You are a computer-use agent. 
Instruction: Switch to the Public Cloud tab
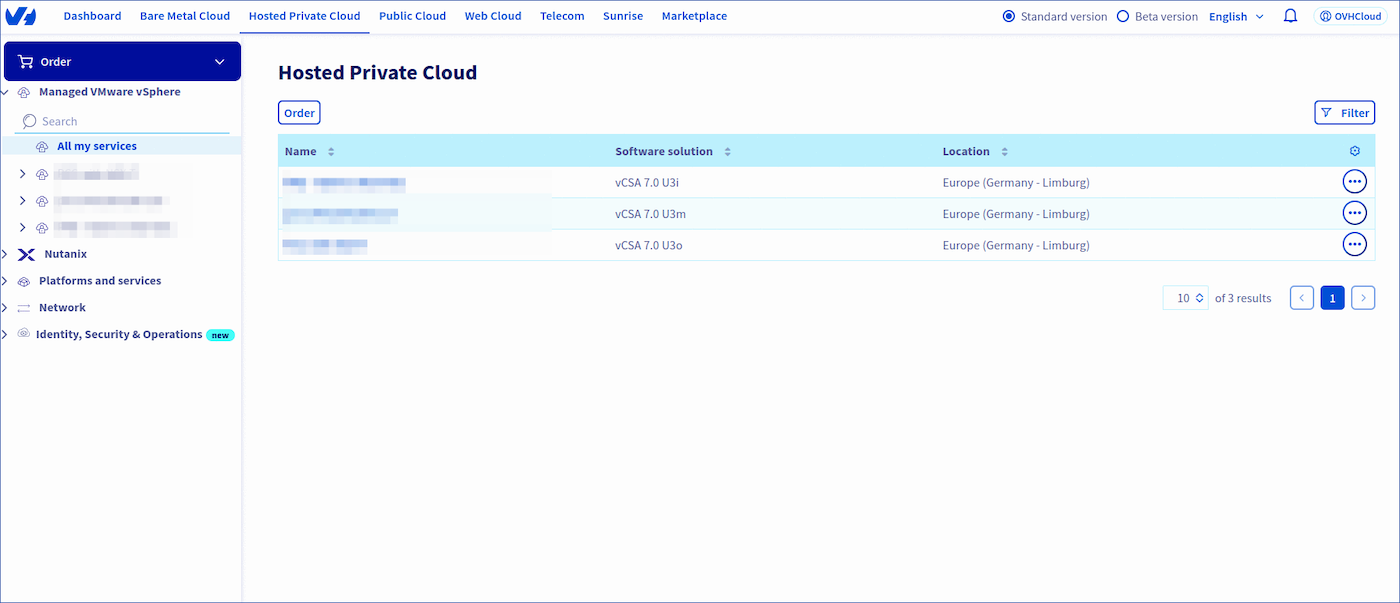(412, 15)
